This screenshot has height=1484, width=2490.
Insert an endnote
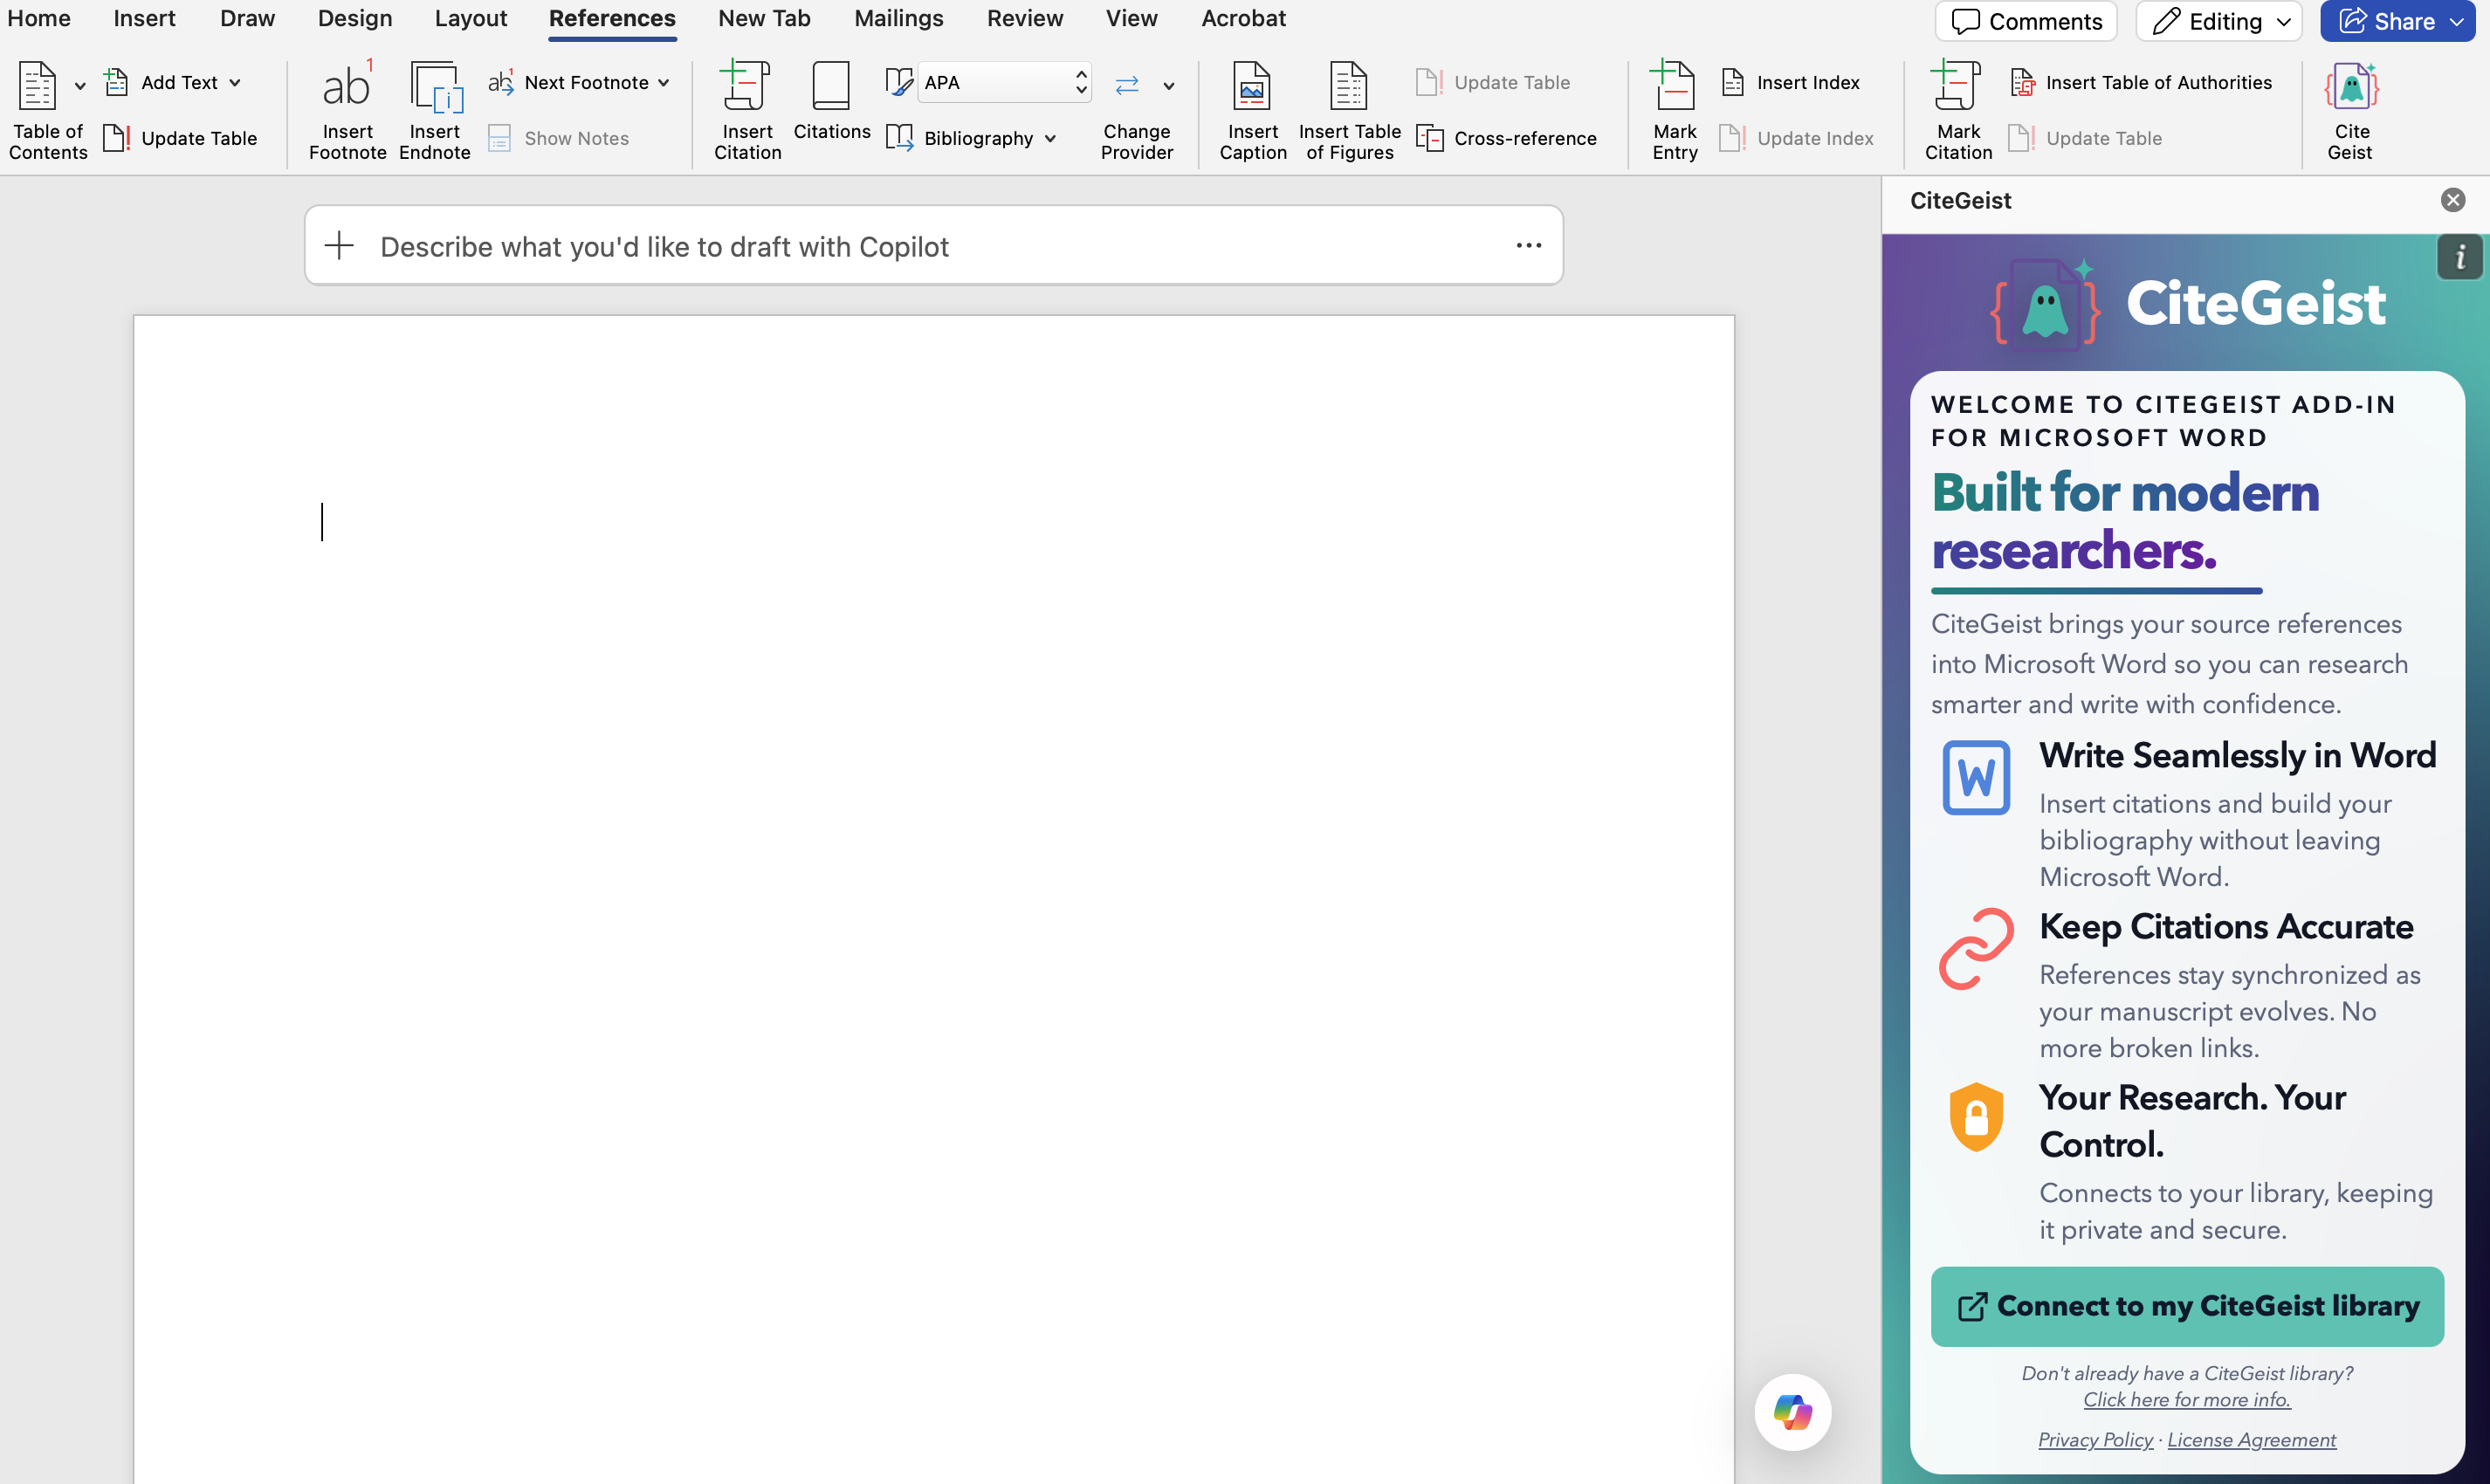[x=435, y=110]
